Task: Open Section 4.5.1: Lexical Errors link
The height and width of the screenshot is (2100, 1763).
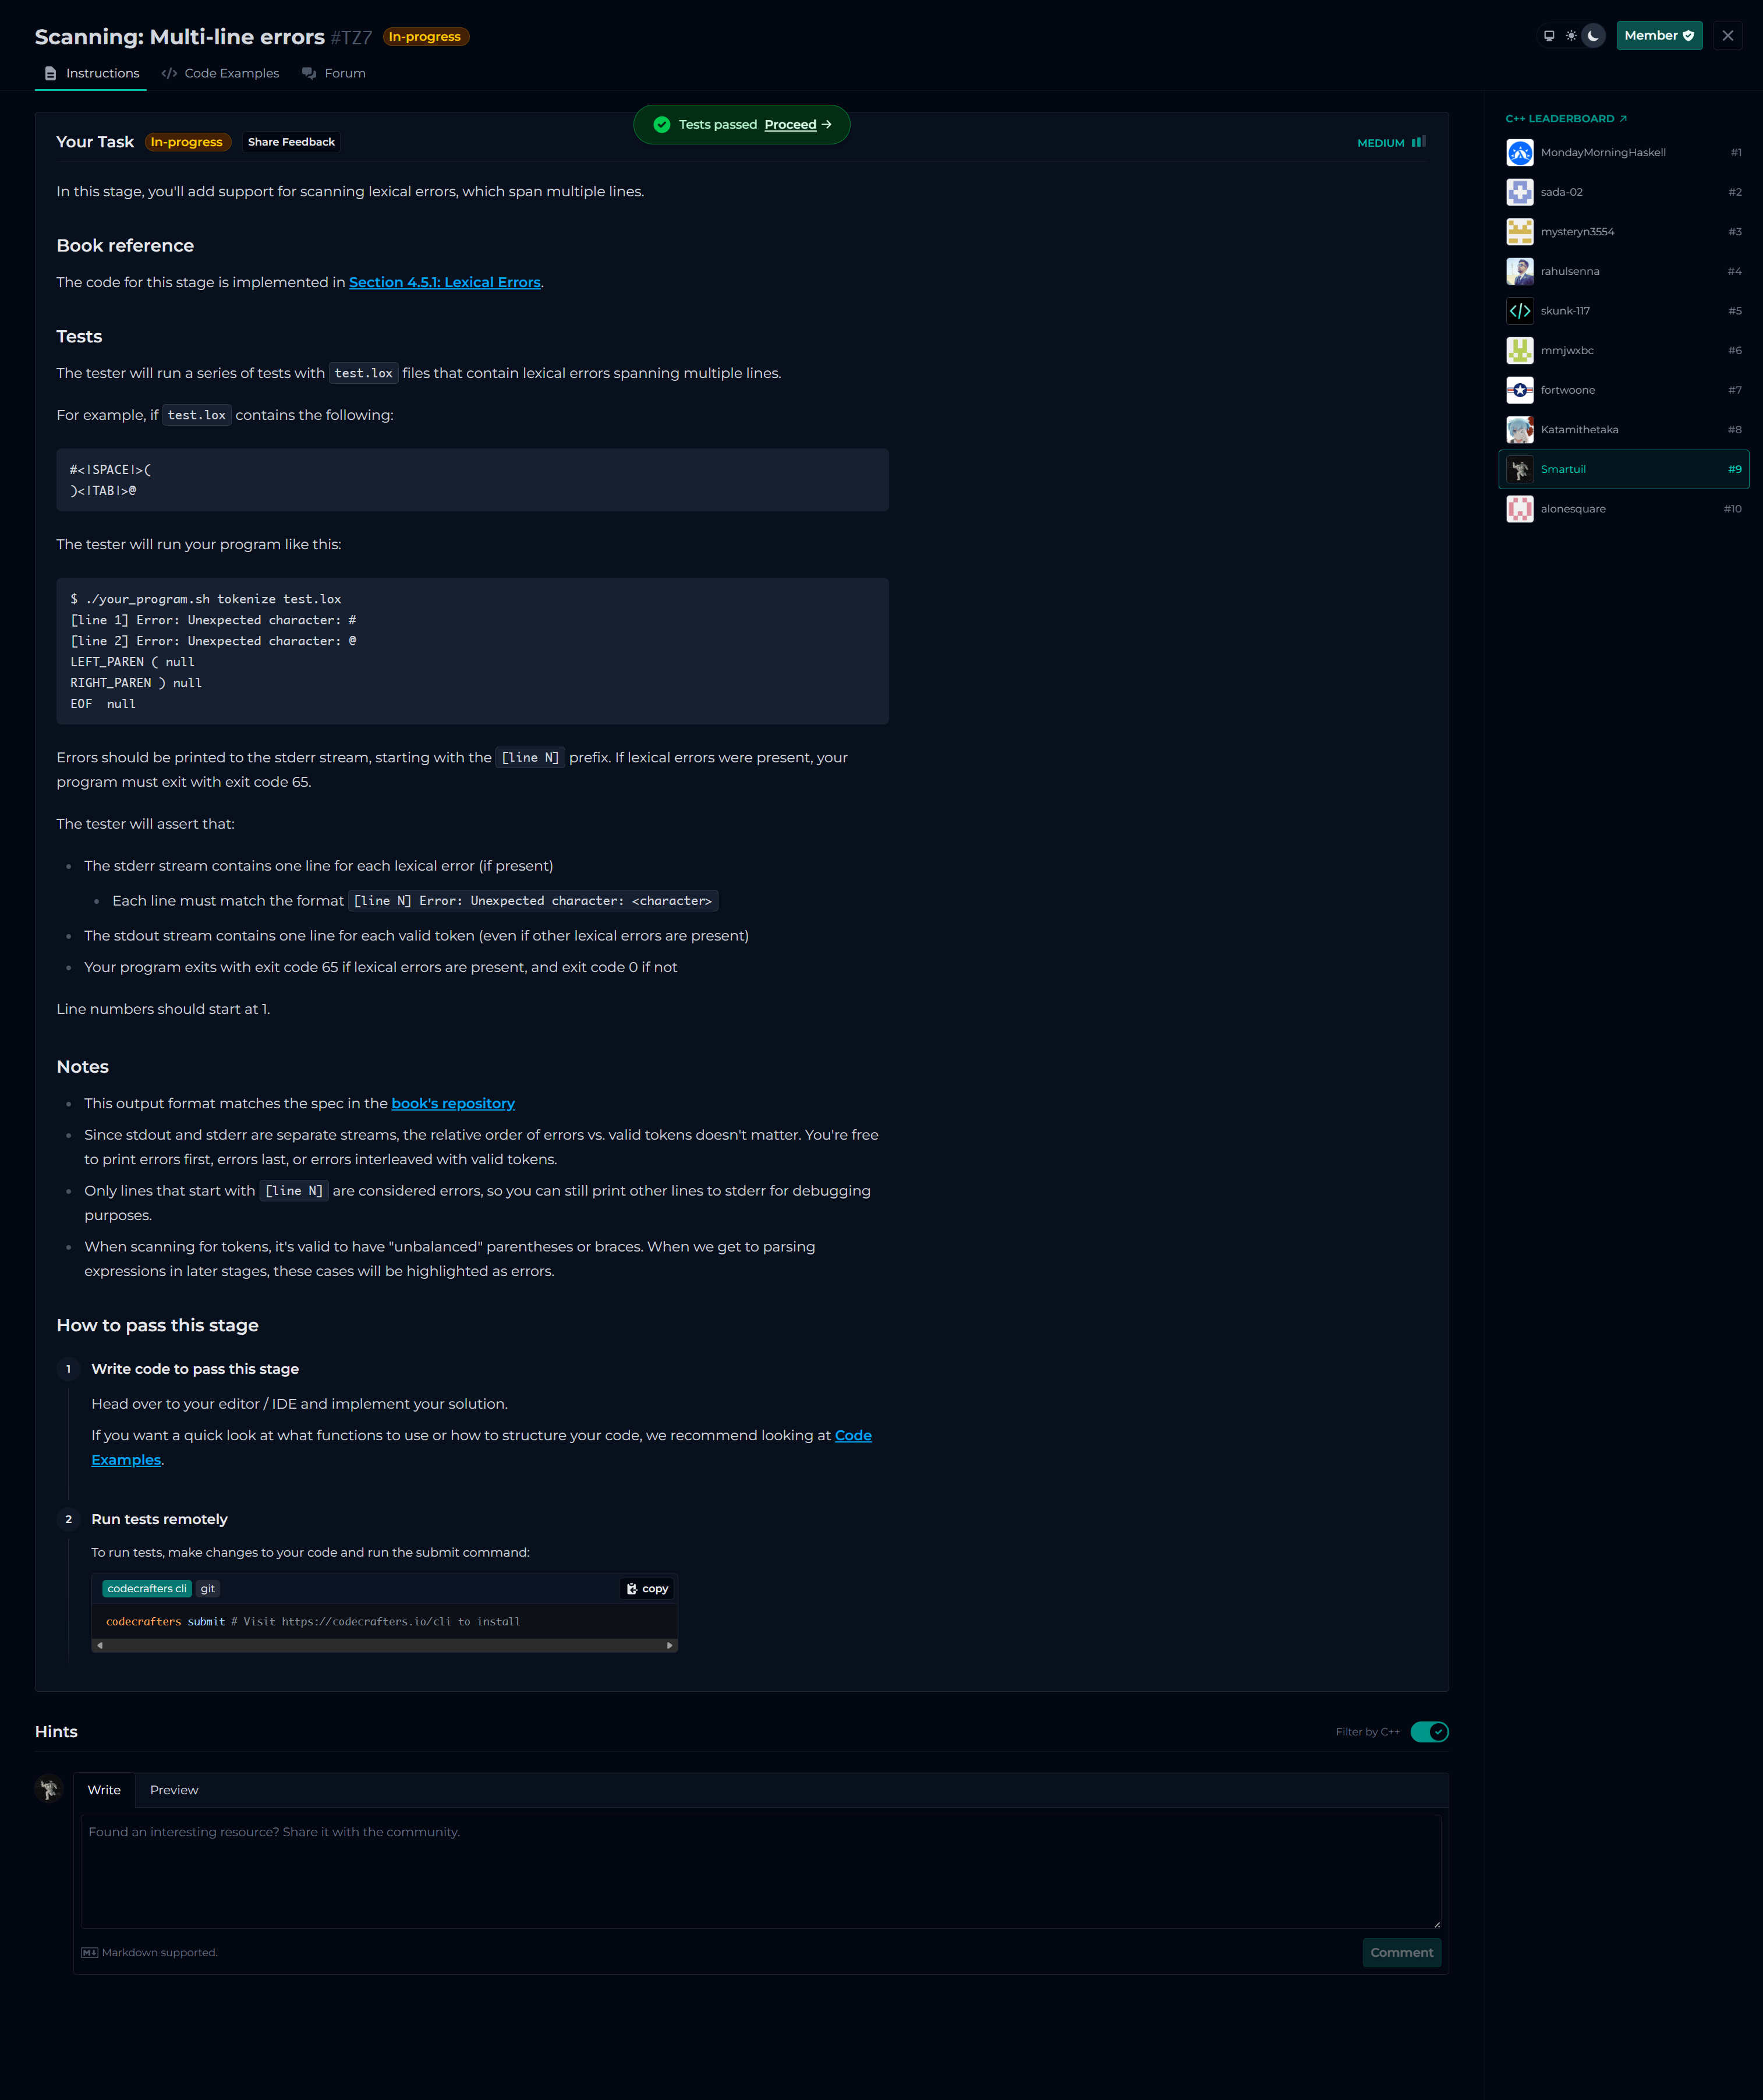Action: pyautogui.click(x=444, y=283)
